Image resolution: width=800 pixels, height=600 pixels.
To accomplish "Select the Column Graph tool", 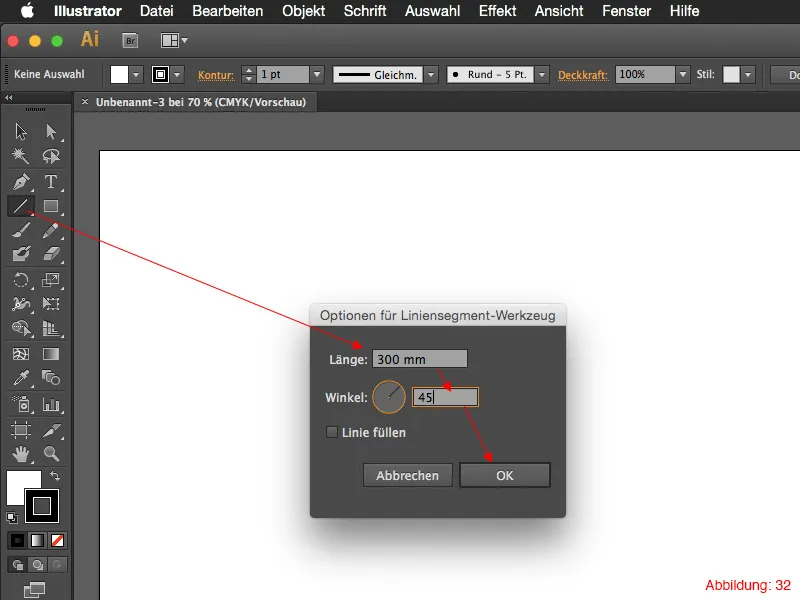I will [51, 404].
